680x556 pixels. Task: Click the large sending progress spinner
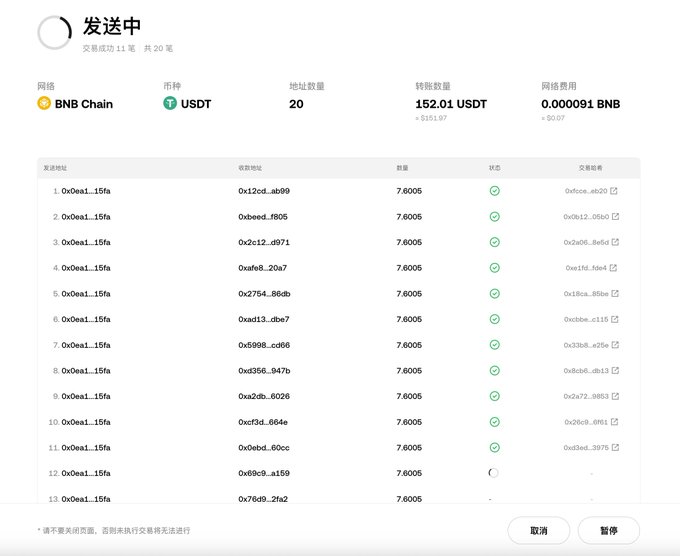point(55,33)
